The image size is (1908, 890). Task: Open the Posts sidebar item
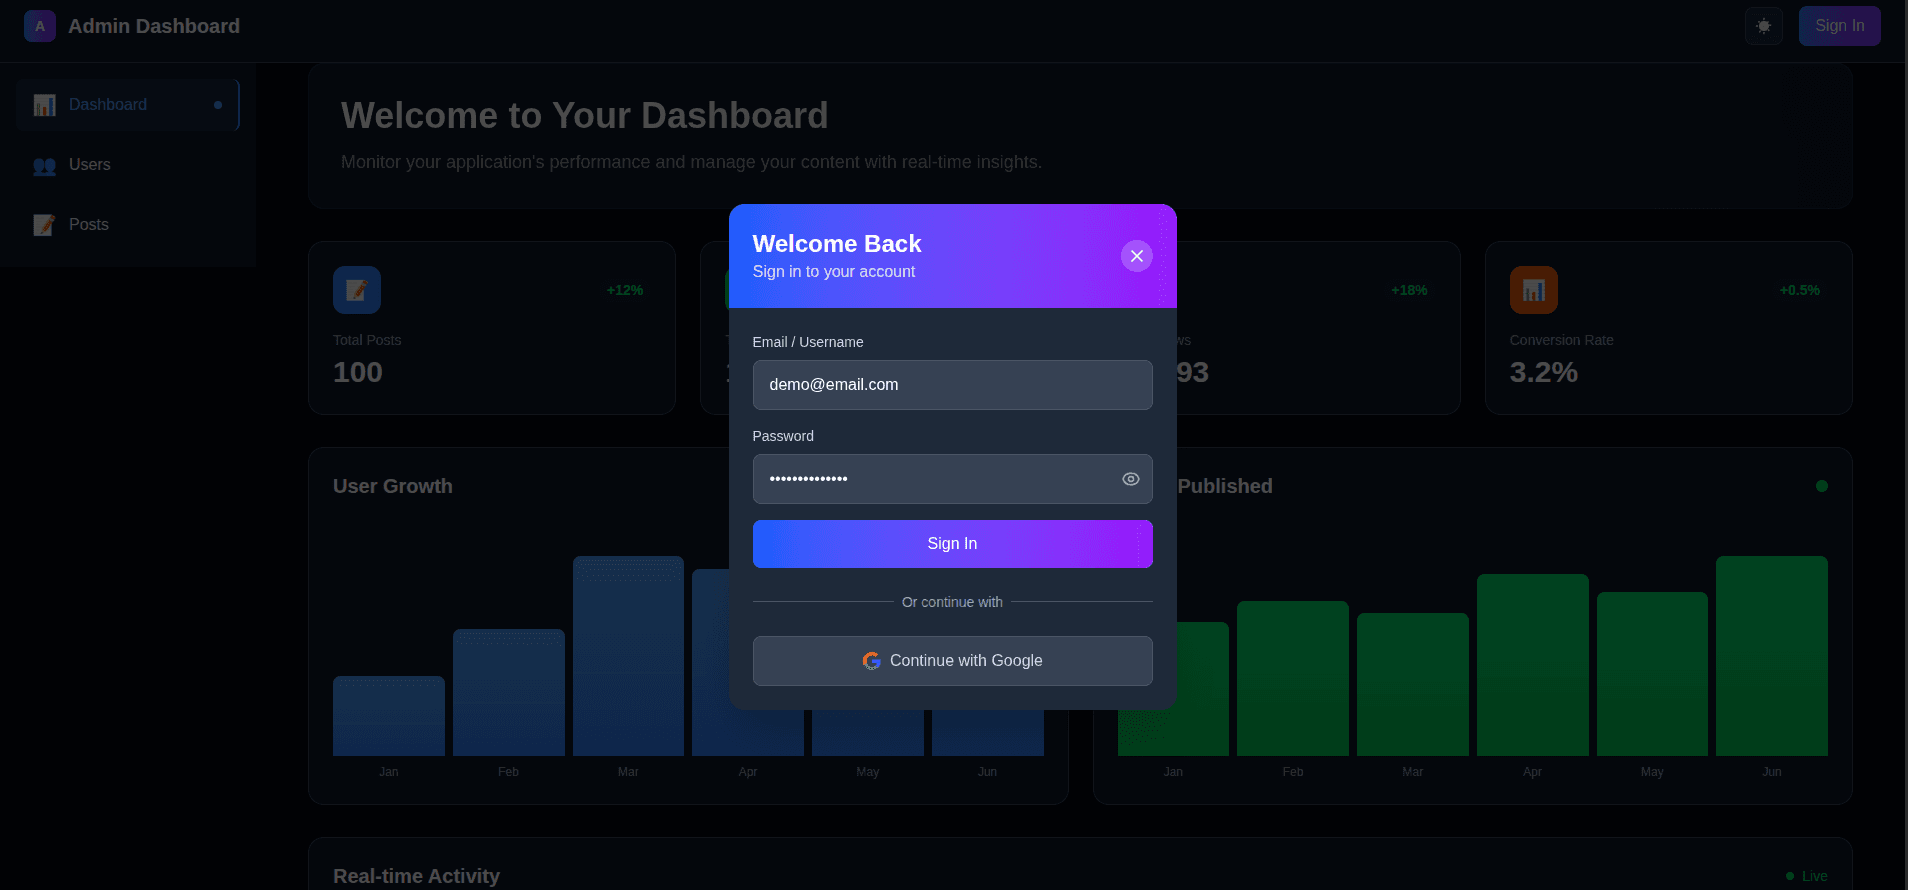click(x=88, y=225)
